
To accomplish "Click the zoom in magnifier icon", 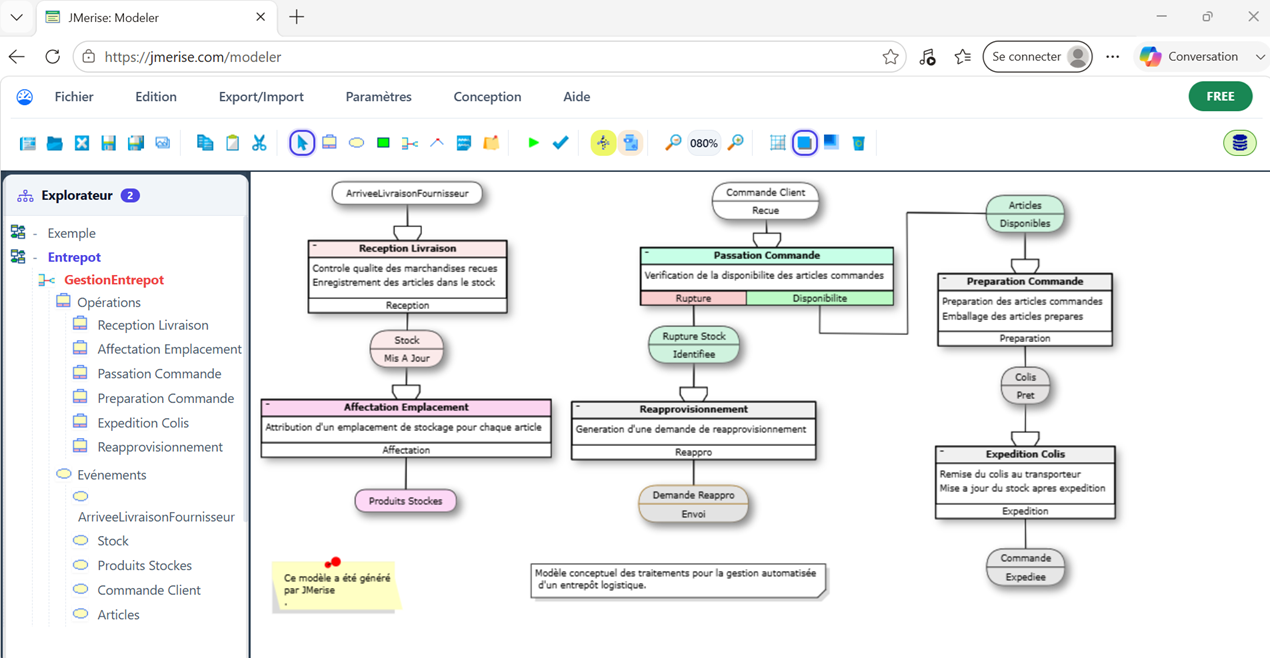I will (x=735, y=143).
